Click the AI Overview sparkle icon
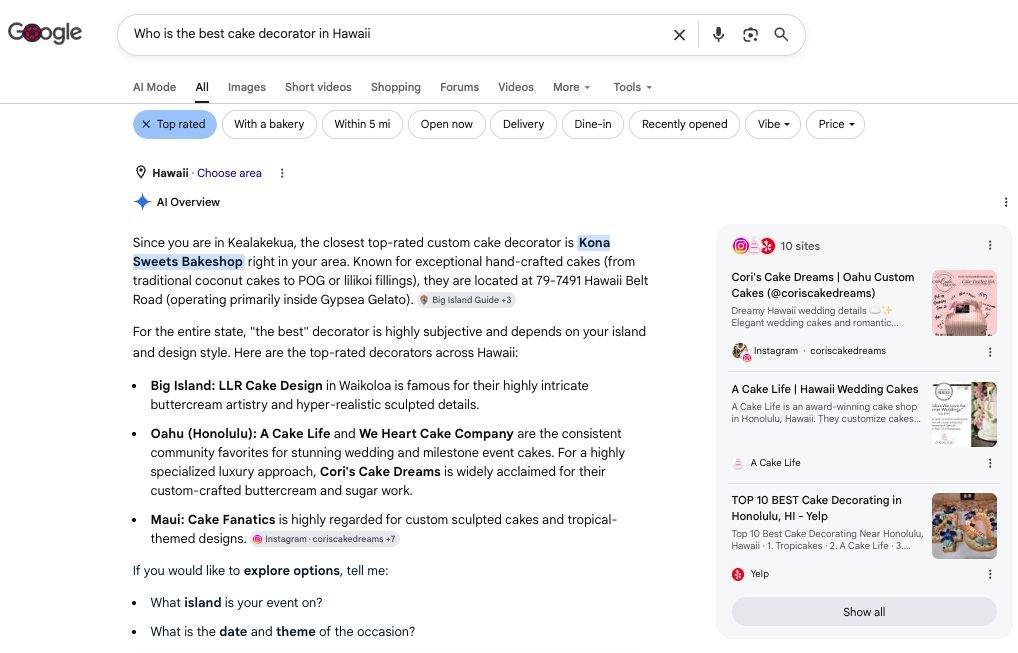This screenshot has width=1018, height=653. tap(142, 202)
